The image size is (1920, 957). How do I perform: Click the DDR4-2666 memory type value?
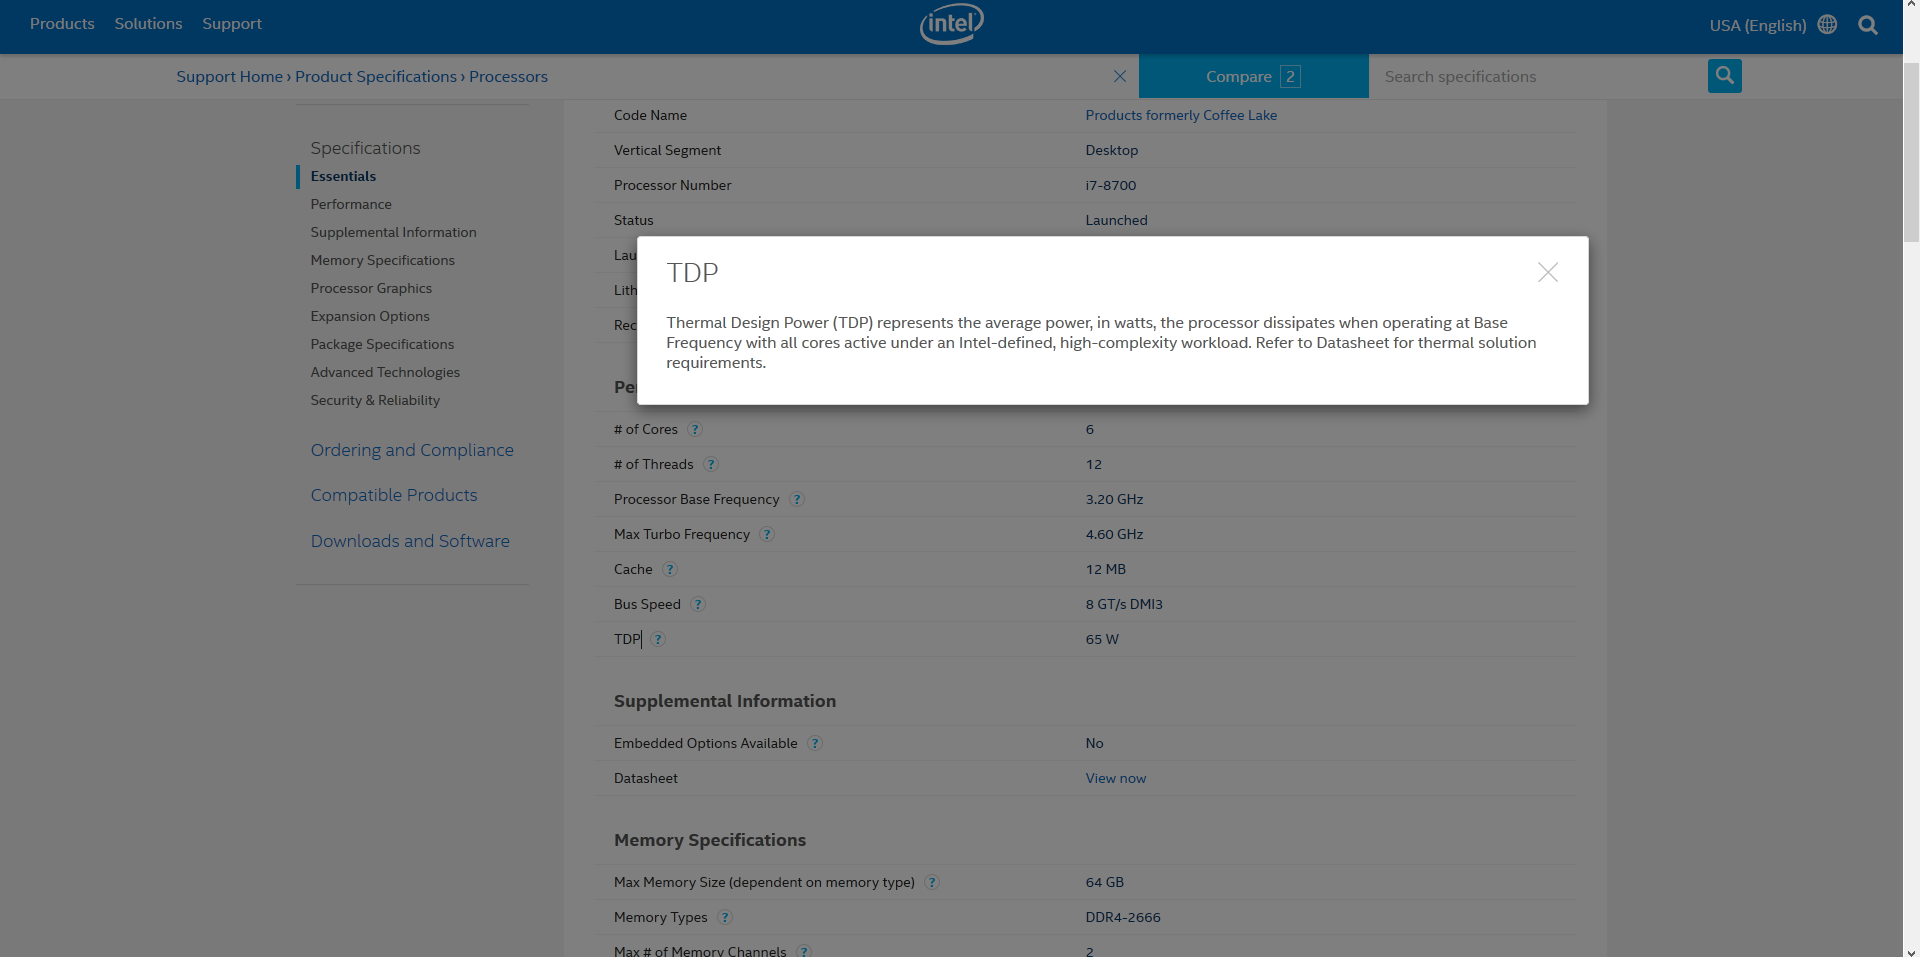(x=1123, y=917)
